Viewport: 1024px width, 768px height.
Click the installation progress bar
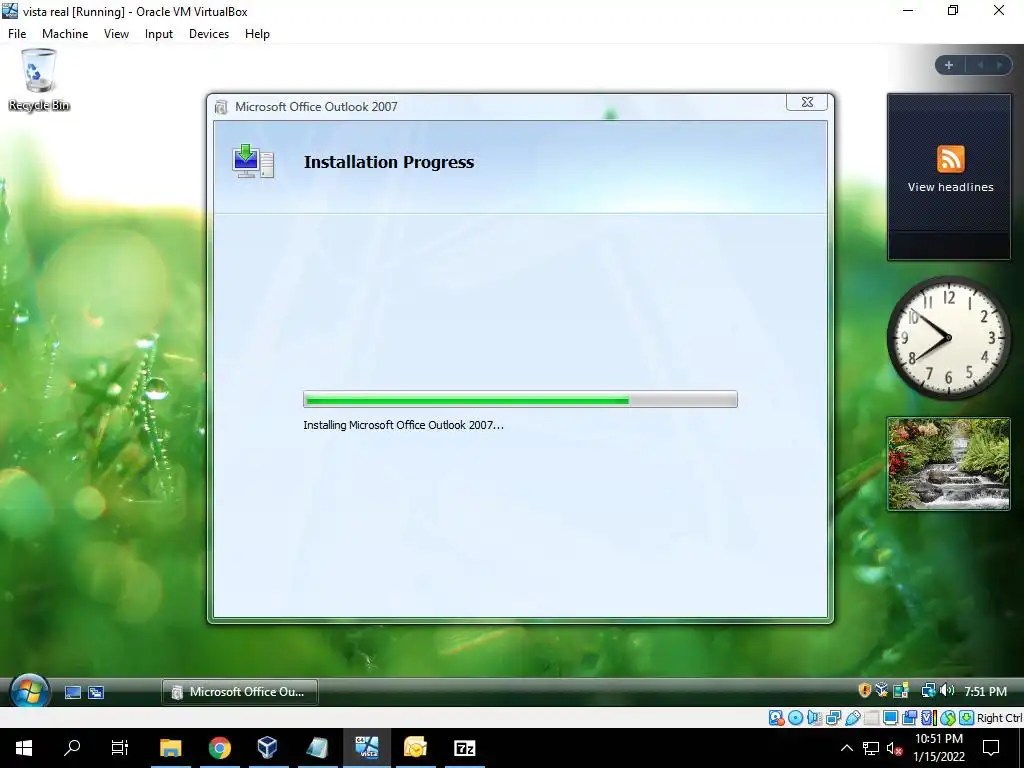click(520, 399)
